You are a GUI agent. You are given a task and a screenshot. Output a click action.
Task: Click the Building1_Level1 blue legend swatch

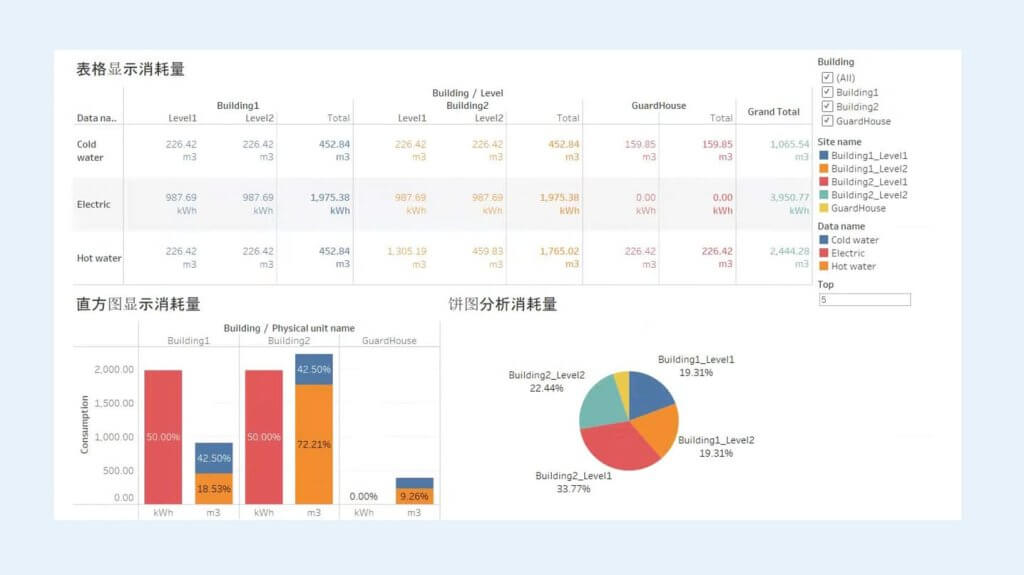click(824, 156)
